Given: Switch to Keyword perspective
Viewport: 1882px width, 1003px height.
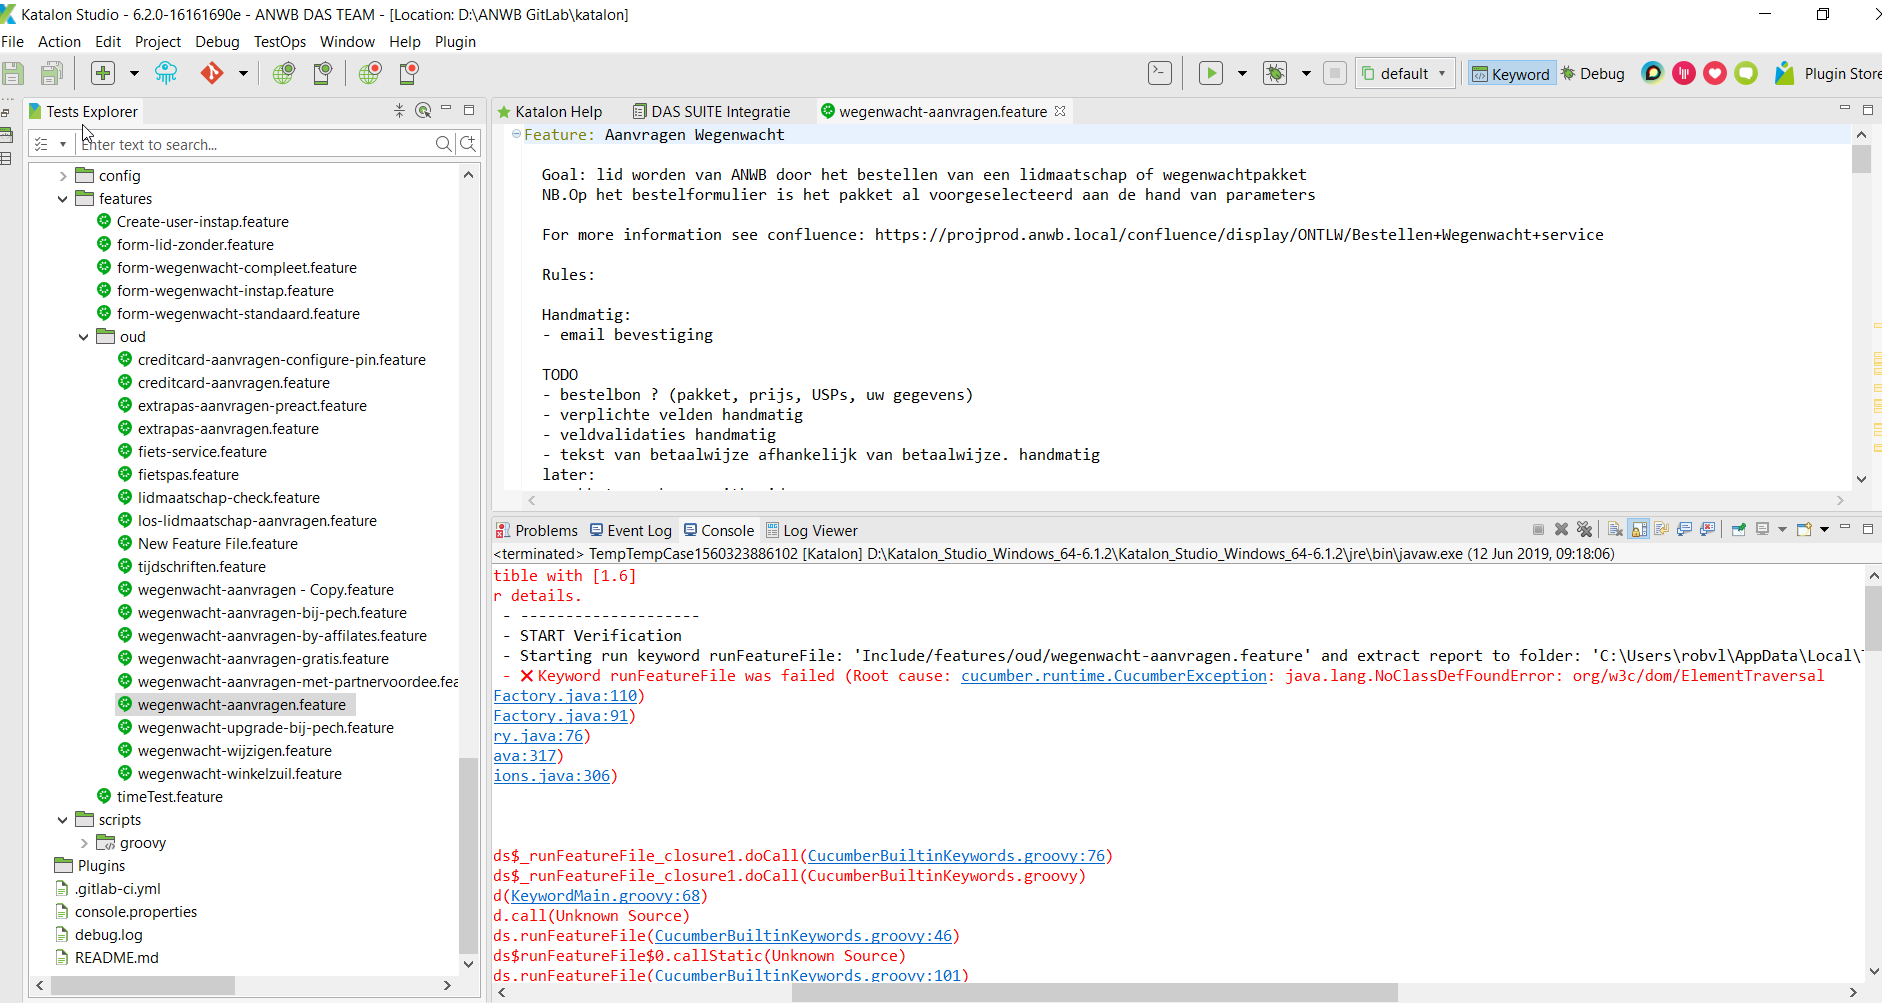Looking at the screenshot, I should click(x=1511, y=74).
